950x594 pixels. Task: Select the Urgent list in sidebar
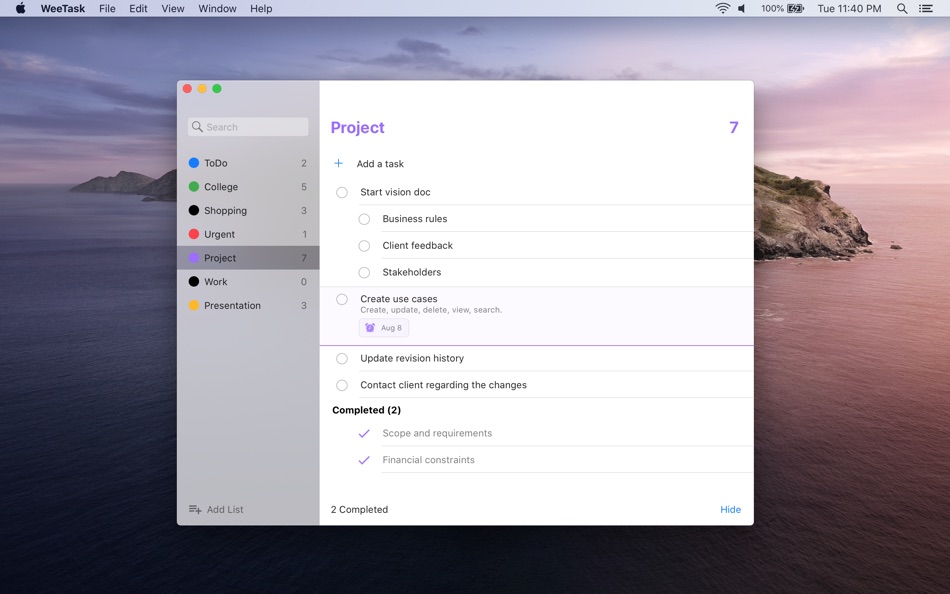click(248, 234)
